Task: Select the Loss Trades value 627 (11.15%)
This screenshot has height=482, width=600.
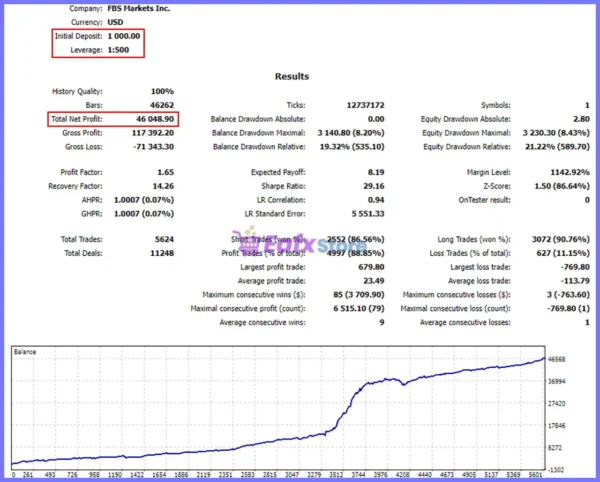Action: click(563, 253)
